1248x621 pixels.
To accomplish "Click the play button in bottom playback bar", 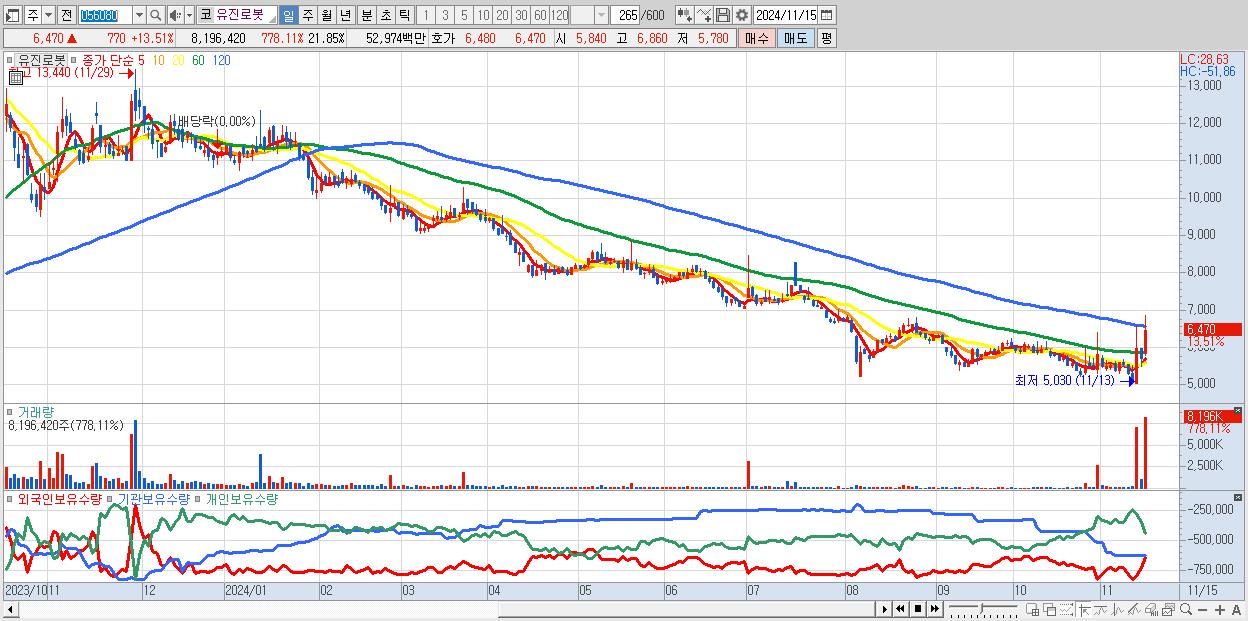I will coord(885,609).
